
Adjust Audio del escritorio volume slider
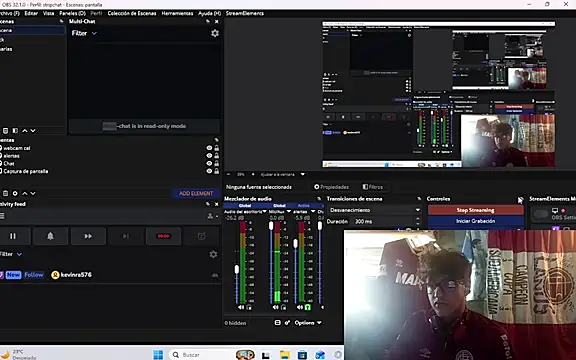(x=237, y=270)
